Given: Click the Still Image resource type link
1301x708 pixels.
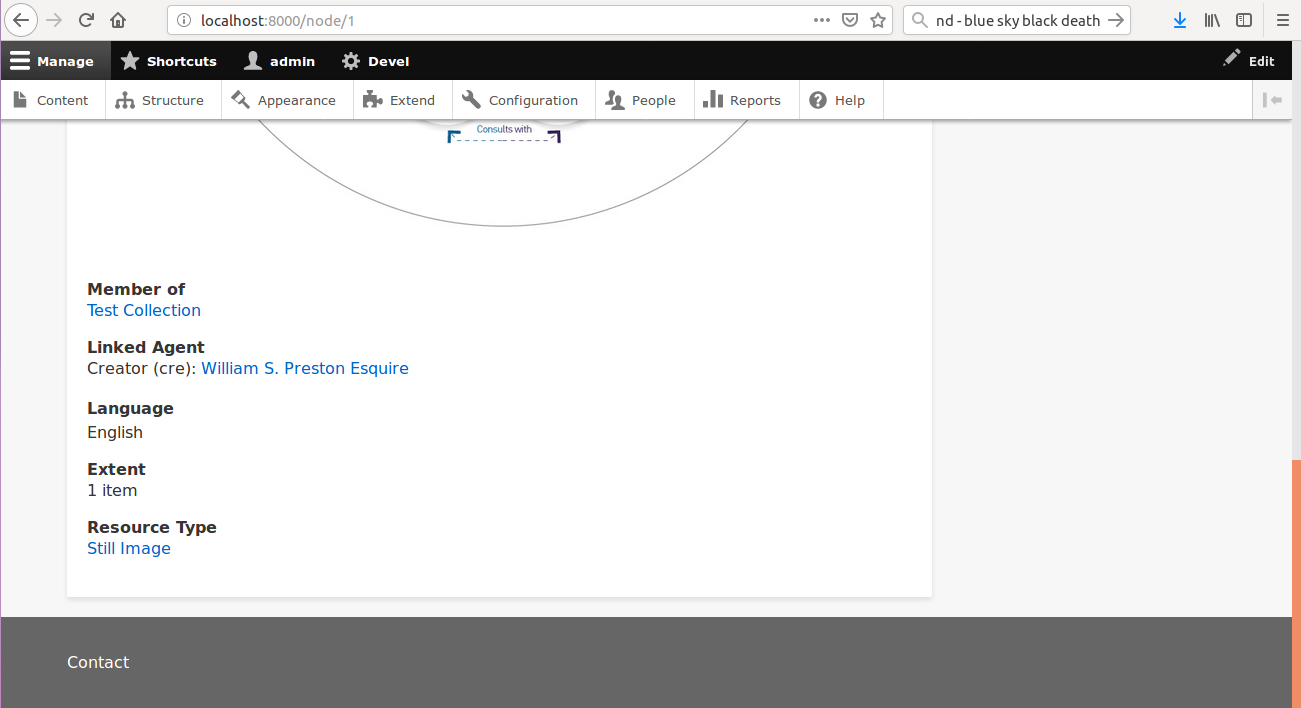Looking at the screenshot, I should click(129, 548).
